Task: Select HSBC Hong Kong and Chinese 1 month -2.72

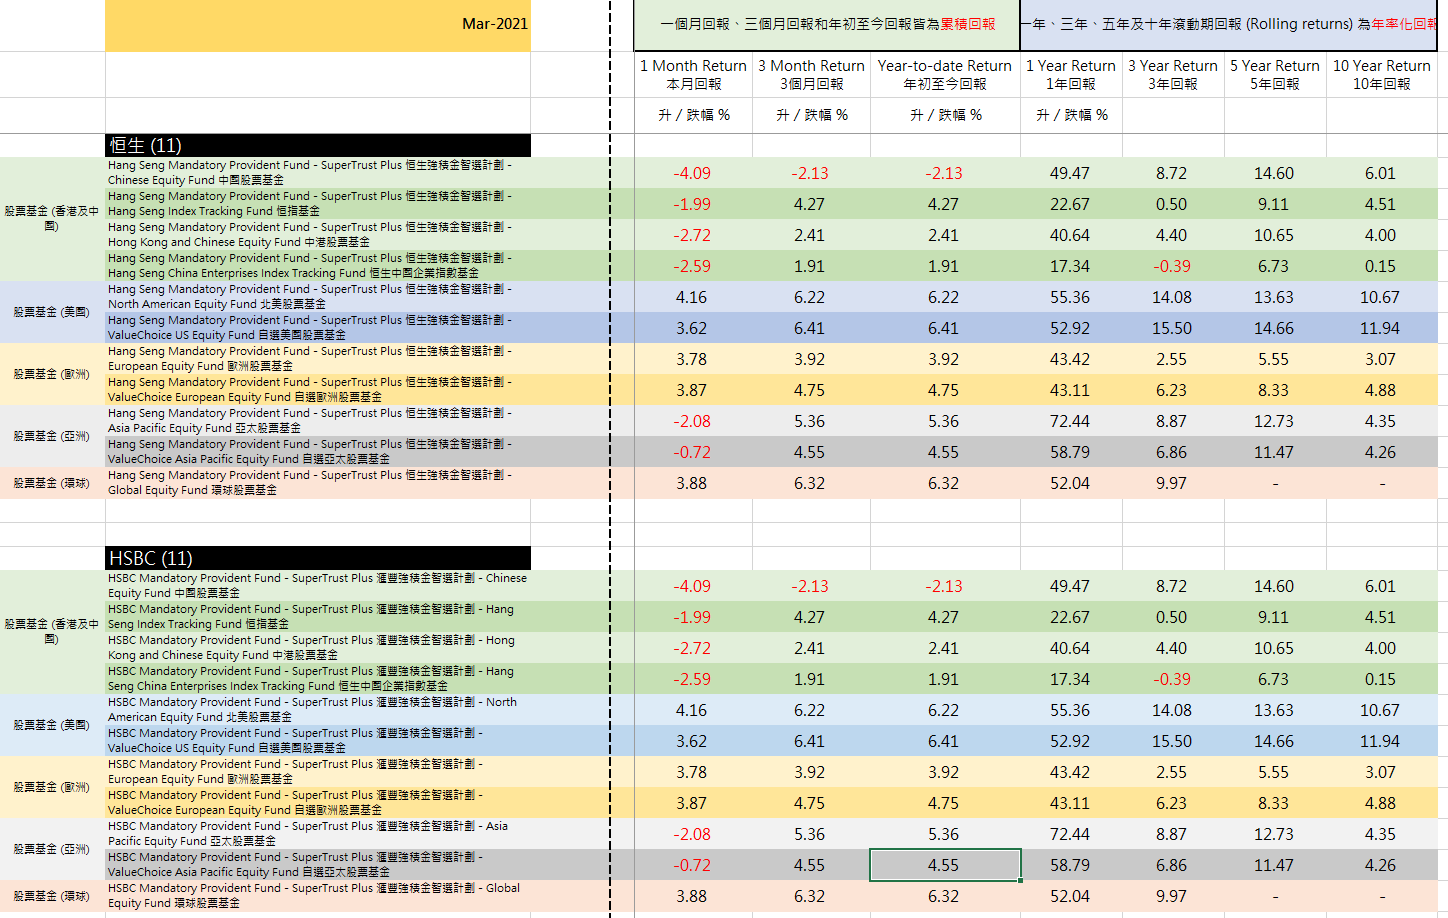Action: [693, 648]
